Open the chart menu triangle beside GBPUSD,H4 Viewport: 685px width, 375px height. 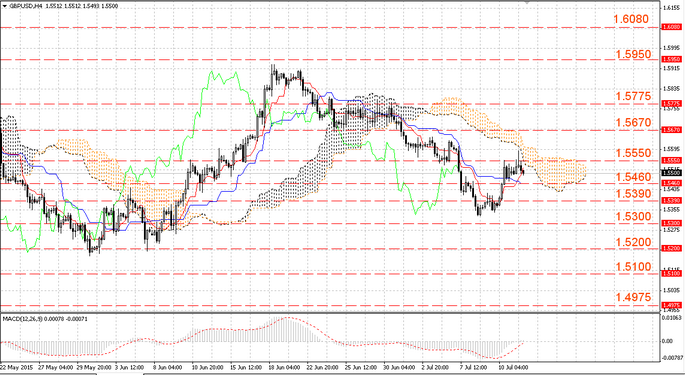[5, 6]
